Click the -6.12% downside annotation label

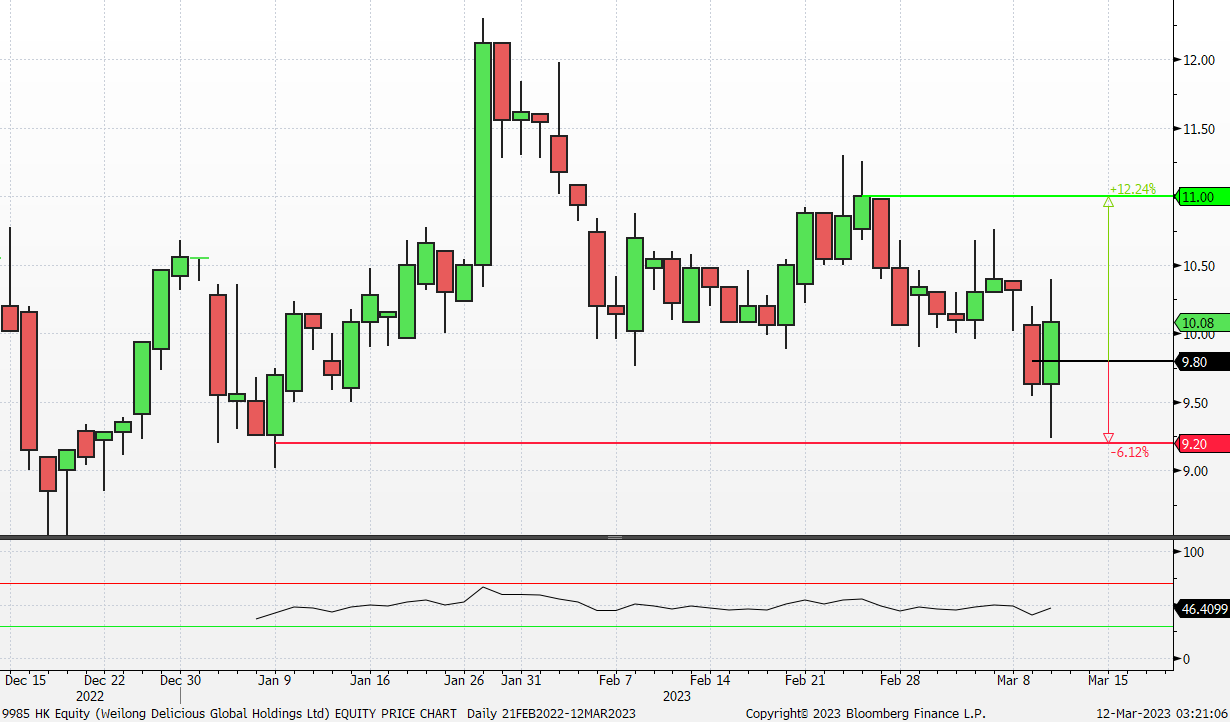[x=1130, y=452]
